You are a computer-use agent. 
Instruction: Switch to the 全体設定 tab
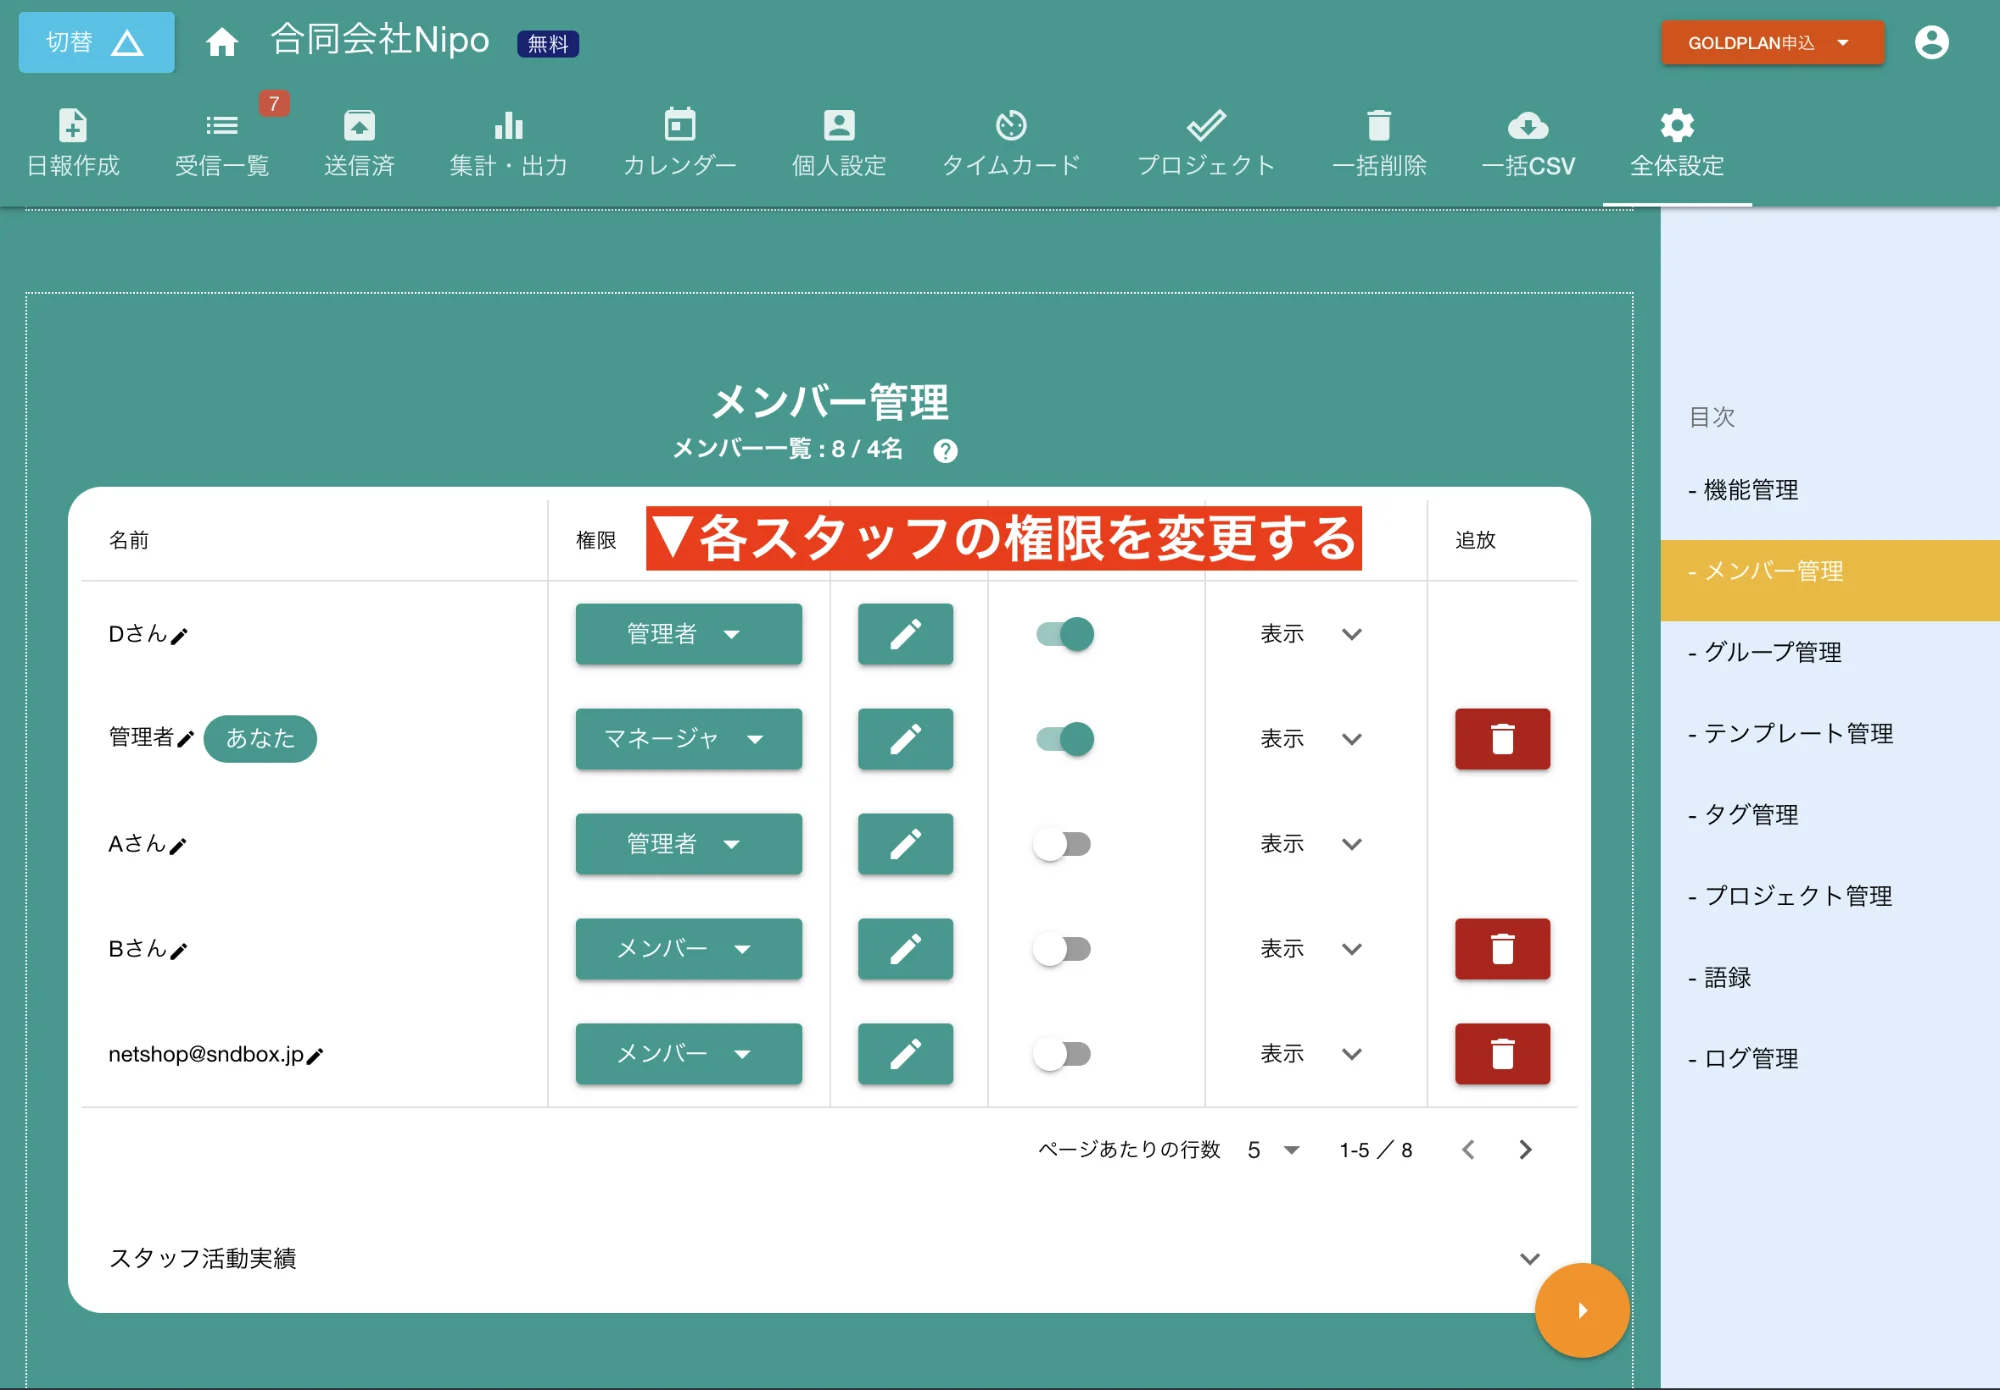tap(1676, 140)
